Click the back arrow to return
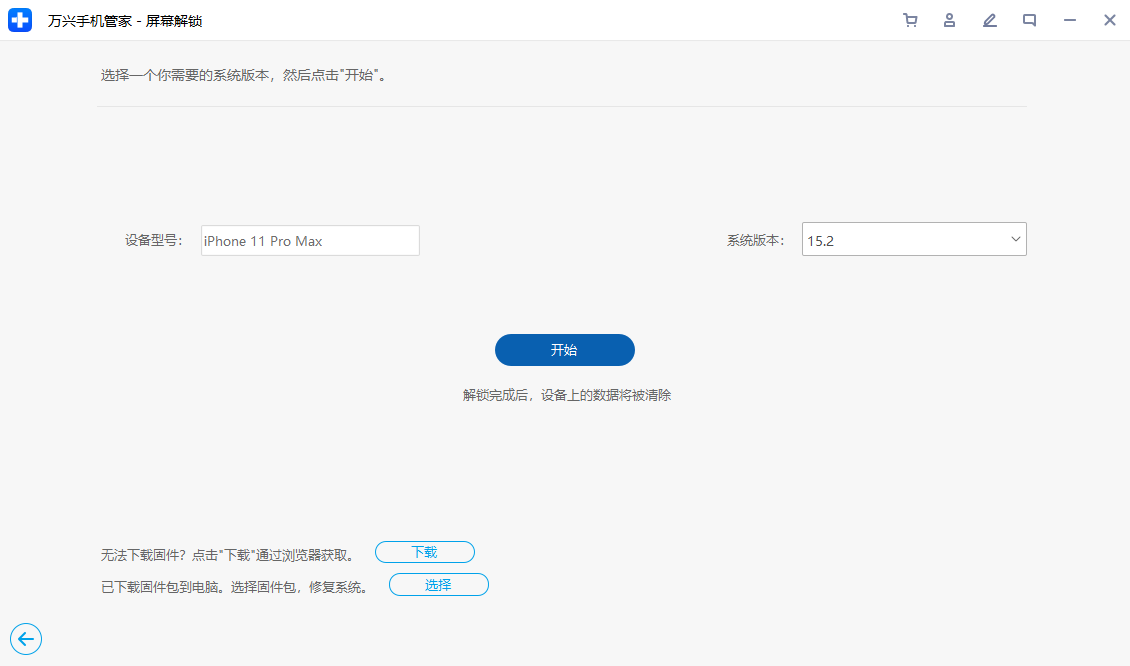Image resolution: width=1130 pixels, height=666 pixels. point(26,639)
